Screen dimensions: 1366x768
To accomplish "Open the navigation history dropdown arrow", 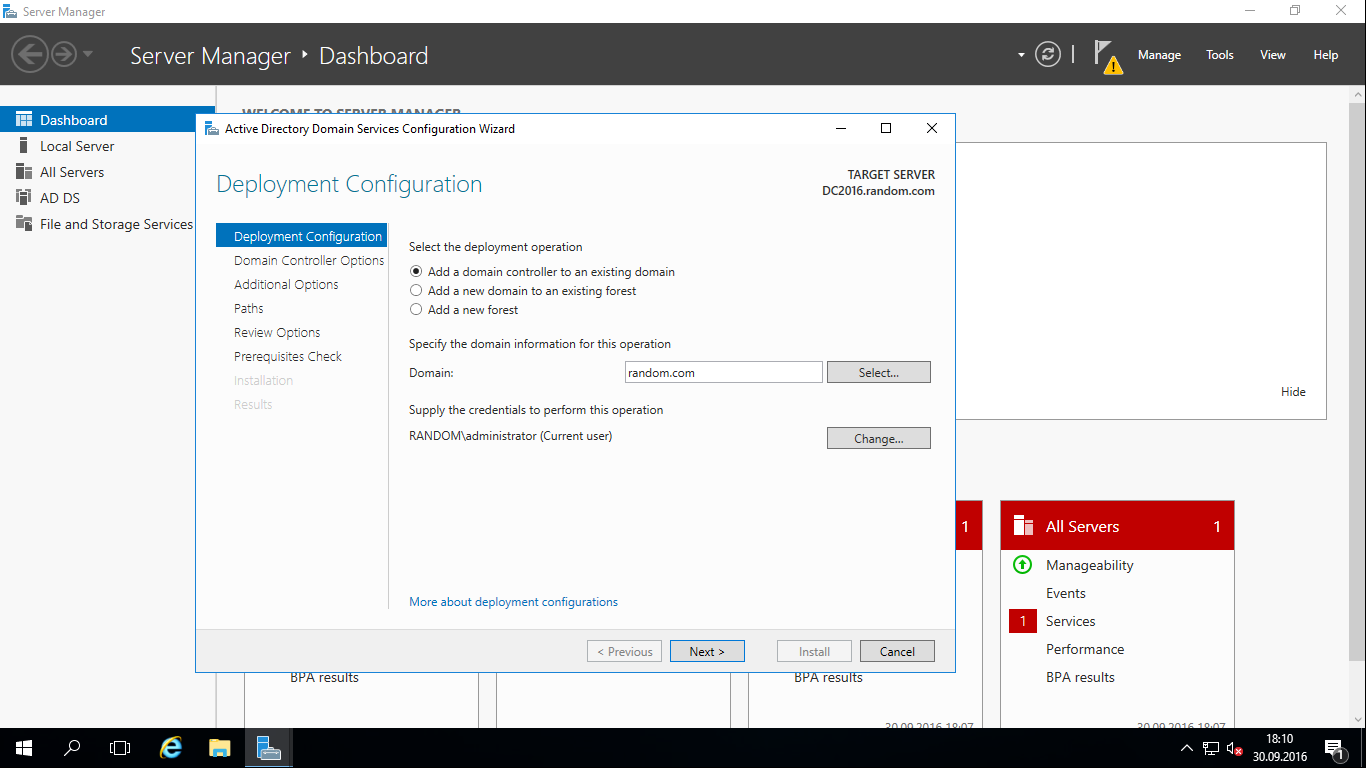I will 88,54.
